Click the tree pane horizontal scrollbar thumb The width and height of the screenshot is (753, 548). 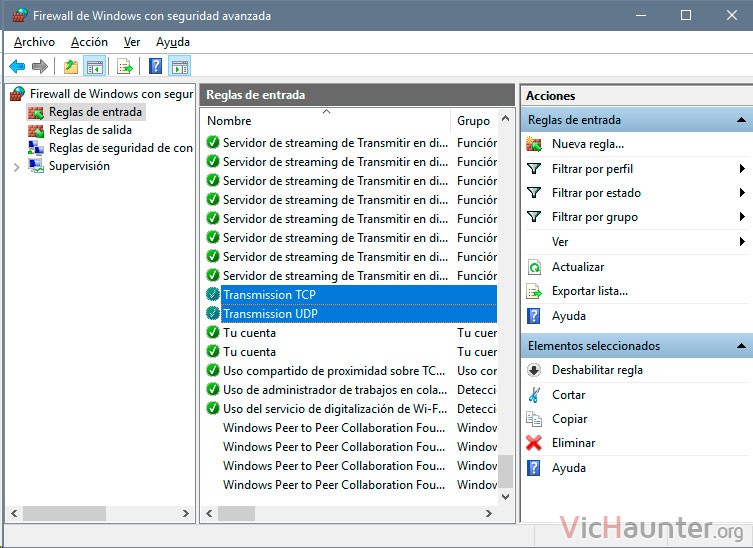[64, 513]
